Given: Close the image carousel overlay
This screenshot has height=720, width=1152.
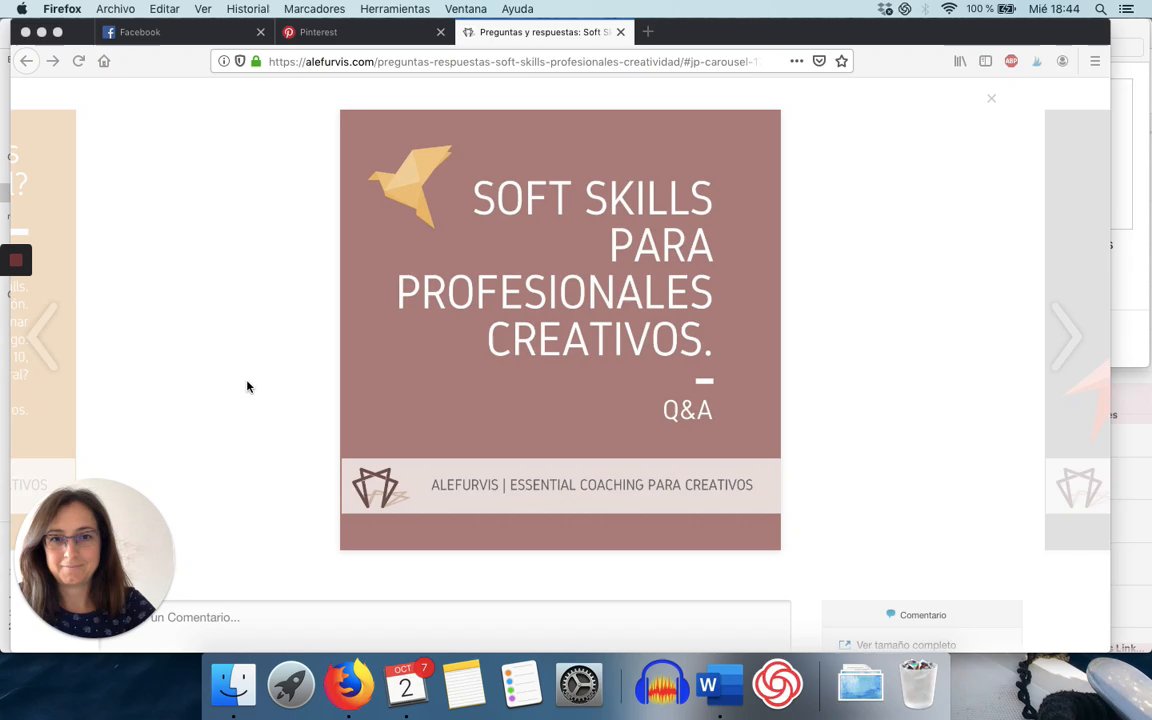Looking at the screenshot, I should point(991,98).
